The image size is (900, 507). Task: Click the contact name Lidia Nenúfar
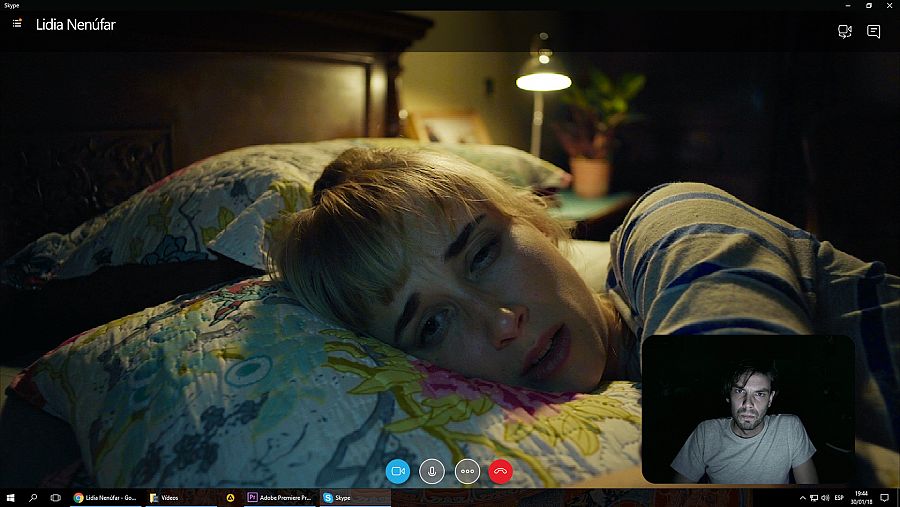[76, 25]
